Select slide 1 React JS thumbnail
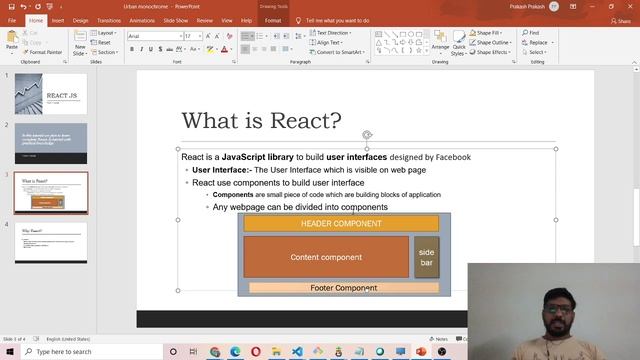The width and height of the screenshot is (640, 360). point(51,94)
